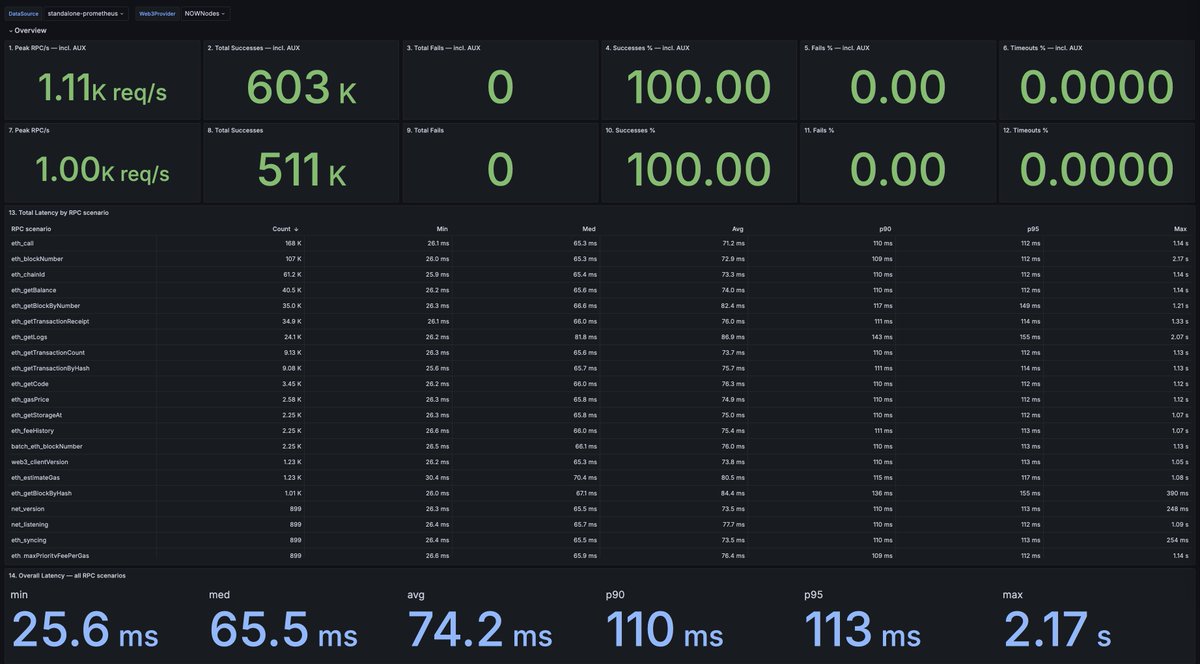The width and height of the screenshot is (1200, 664).
Task: Click the overall p90 110 ms value
Action: pos(664,631)
